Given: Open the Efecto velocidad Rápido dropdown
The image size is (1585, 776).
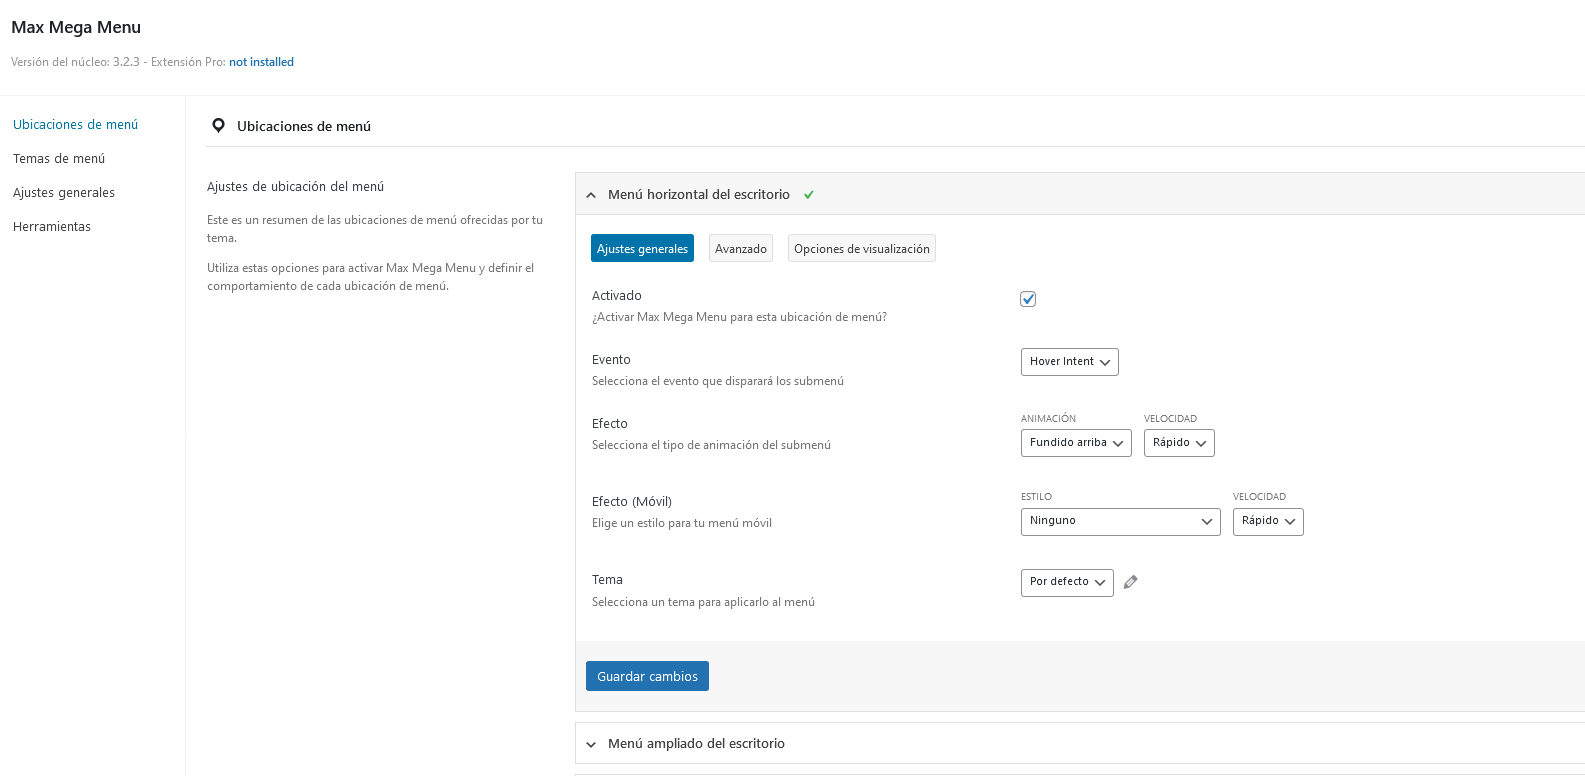Looking at the screenshot, I should [1178, 443].
